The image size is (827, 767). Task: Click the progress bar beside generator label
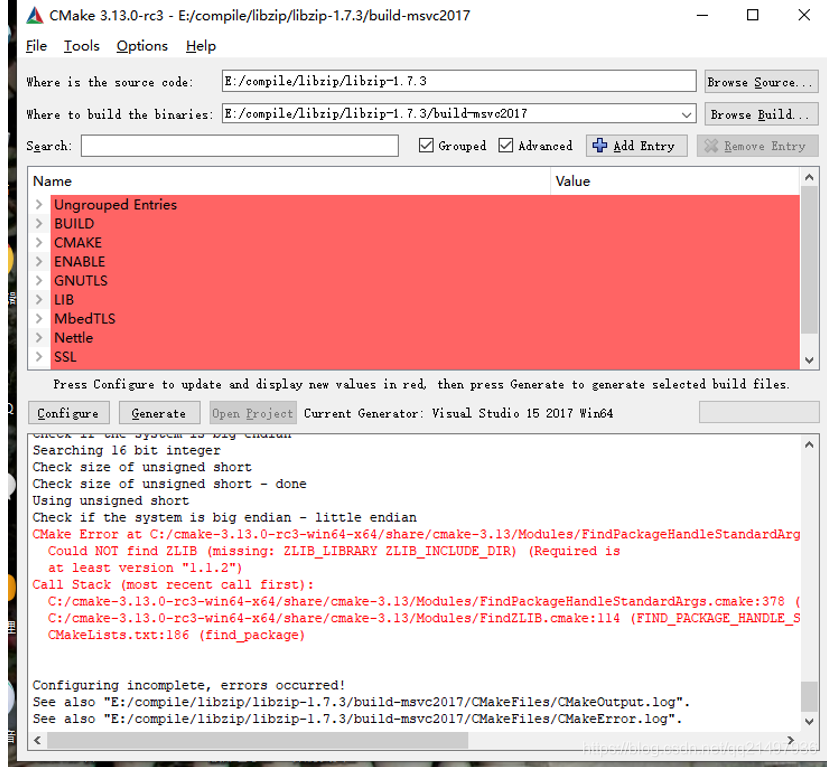759,412
